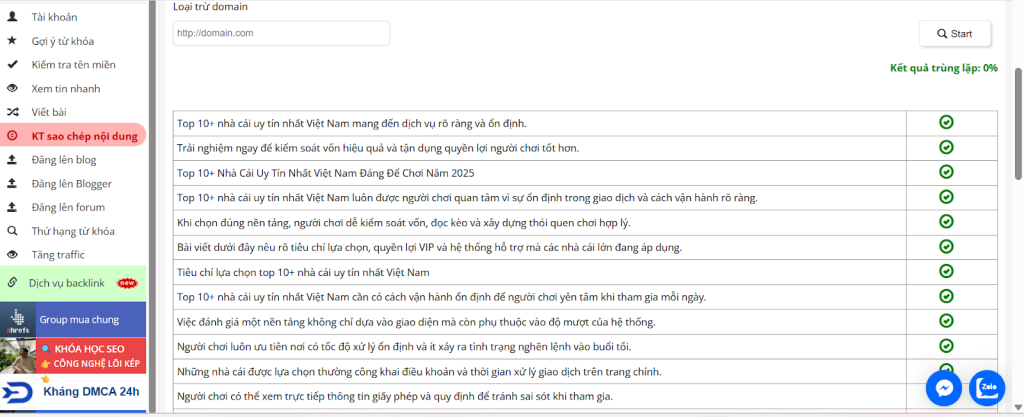
Task: Click check mark for 'Nhà Cái Uy Tín 2025' row
Action: coord(945,172)
